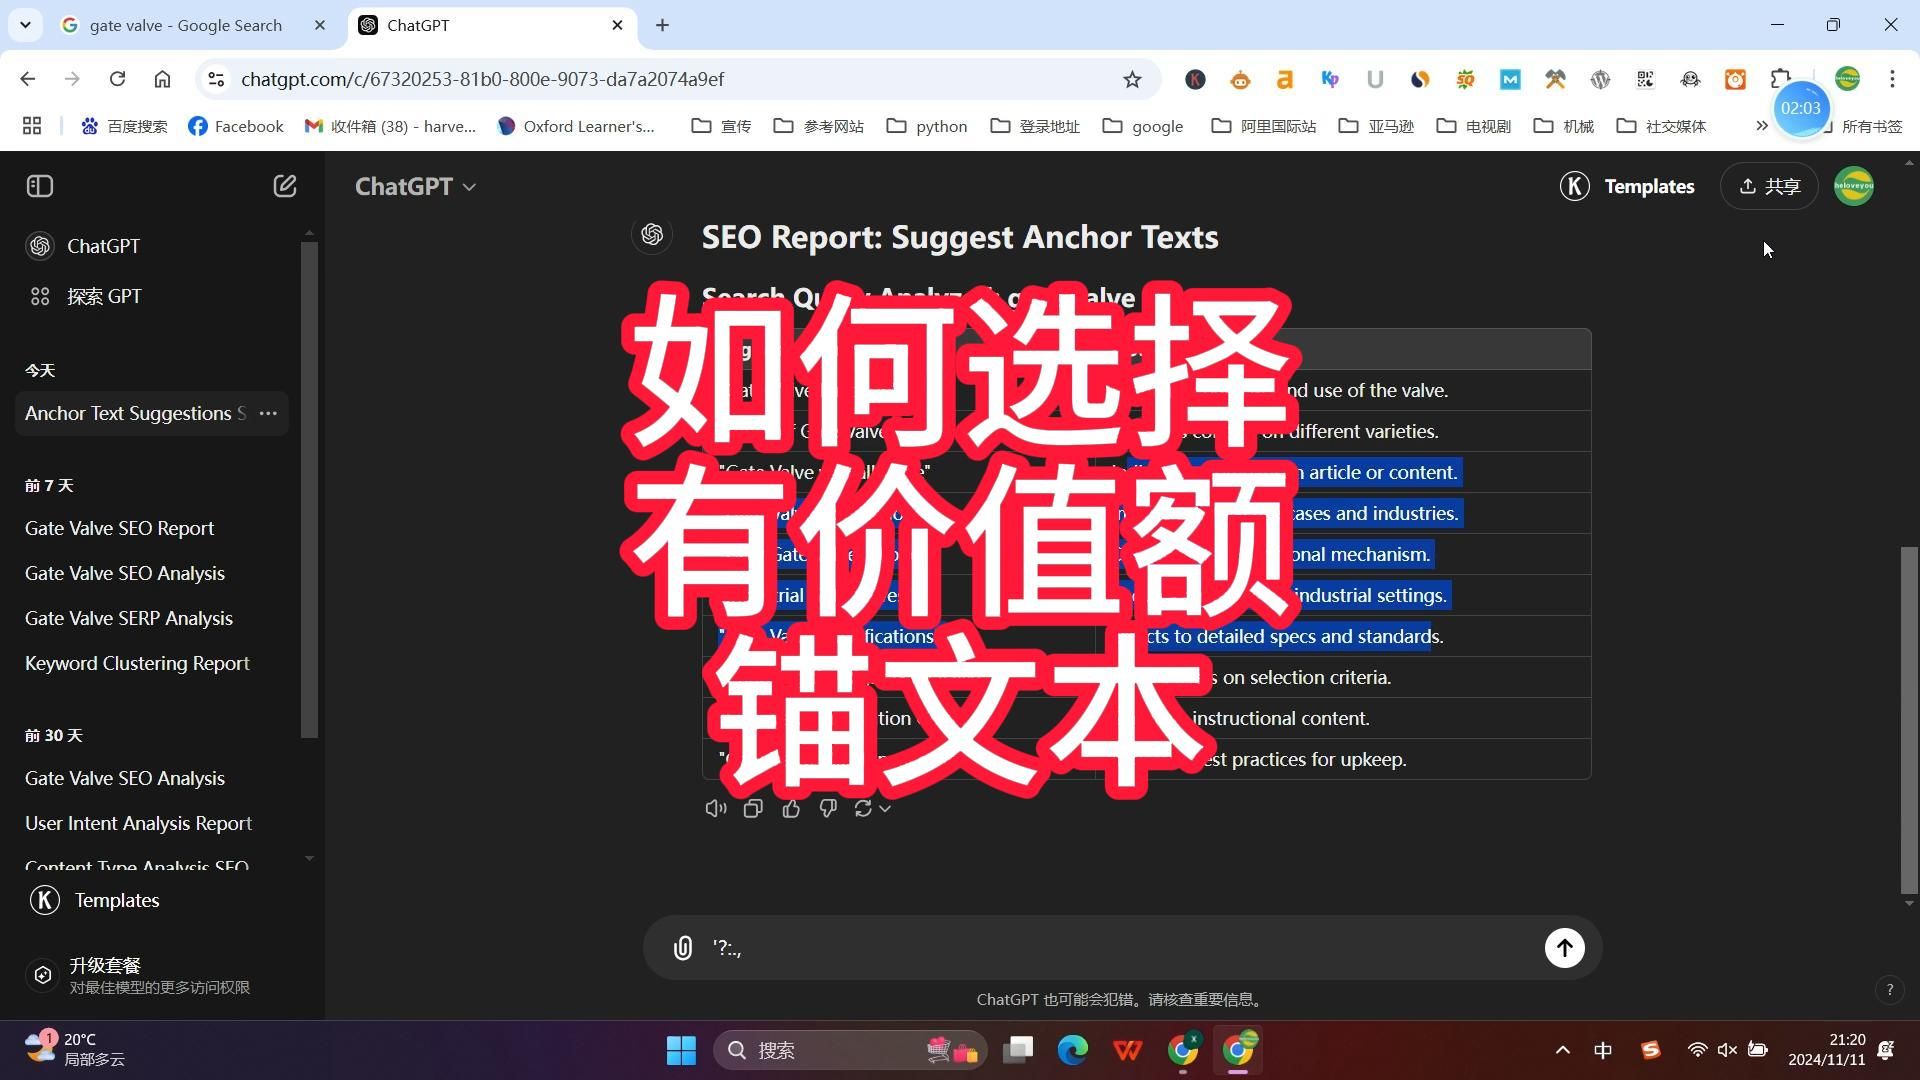The height and width of the screenshot is (1080, 1920).
Task: Toggle sidebar collapse panel button
Action: pyautogui.click(x=40, y=186)
